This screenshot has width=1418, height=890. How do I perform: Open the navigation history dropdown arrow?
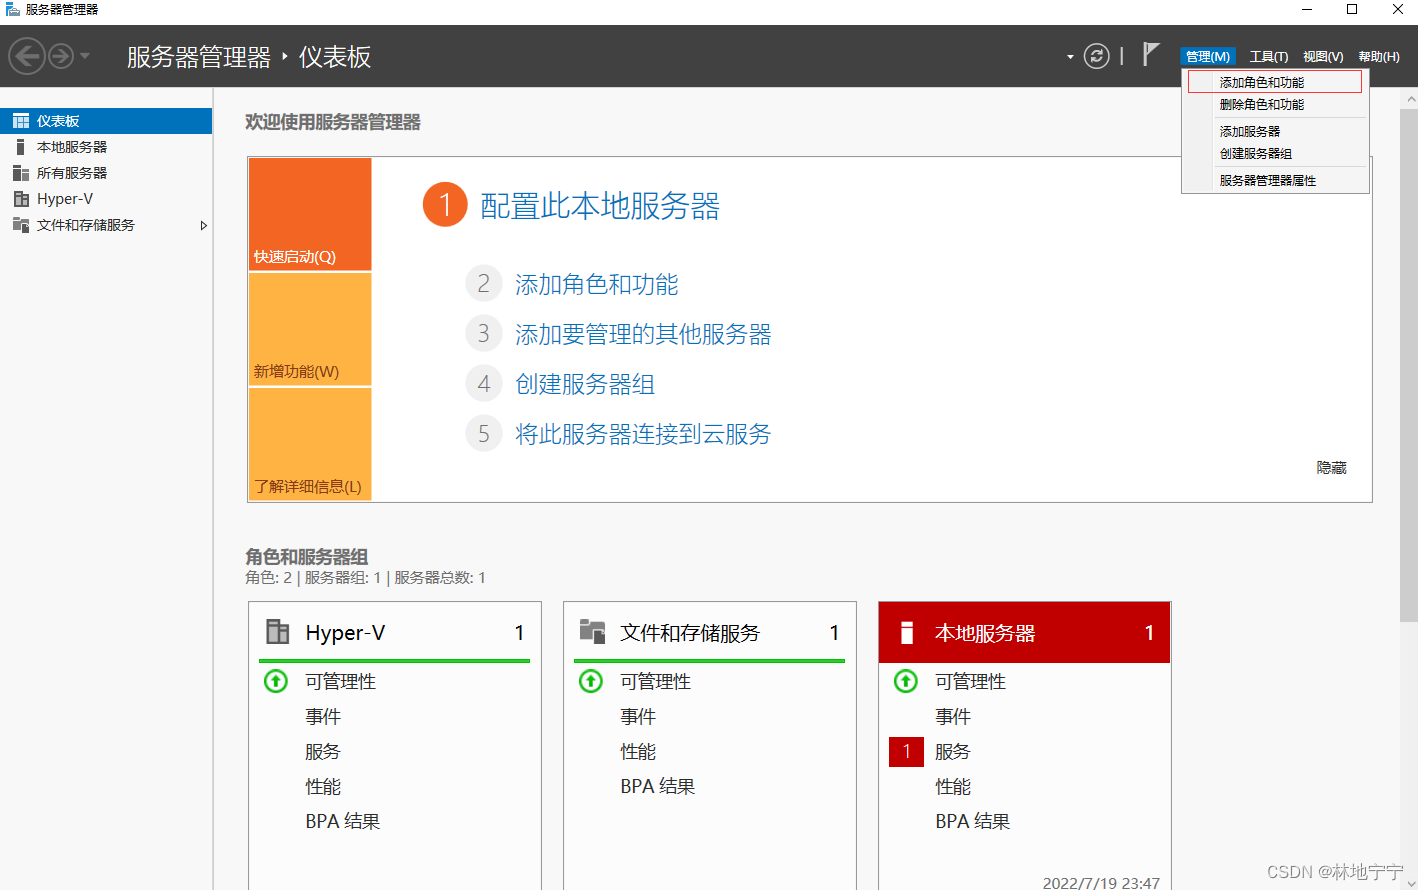click(85, 56)
